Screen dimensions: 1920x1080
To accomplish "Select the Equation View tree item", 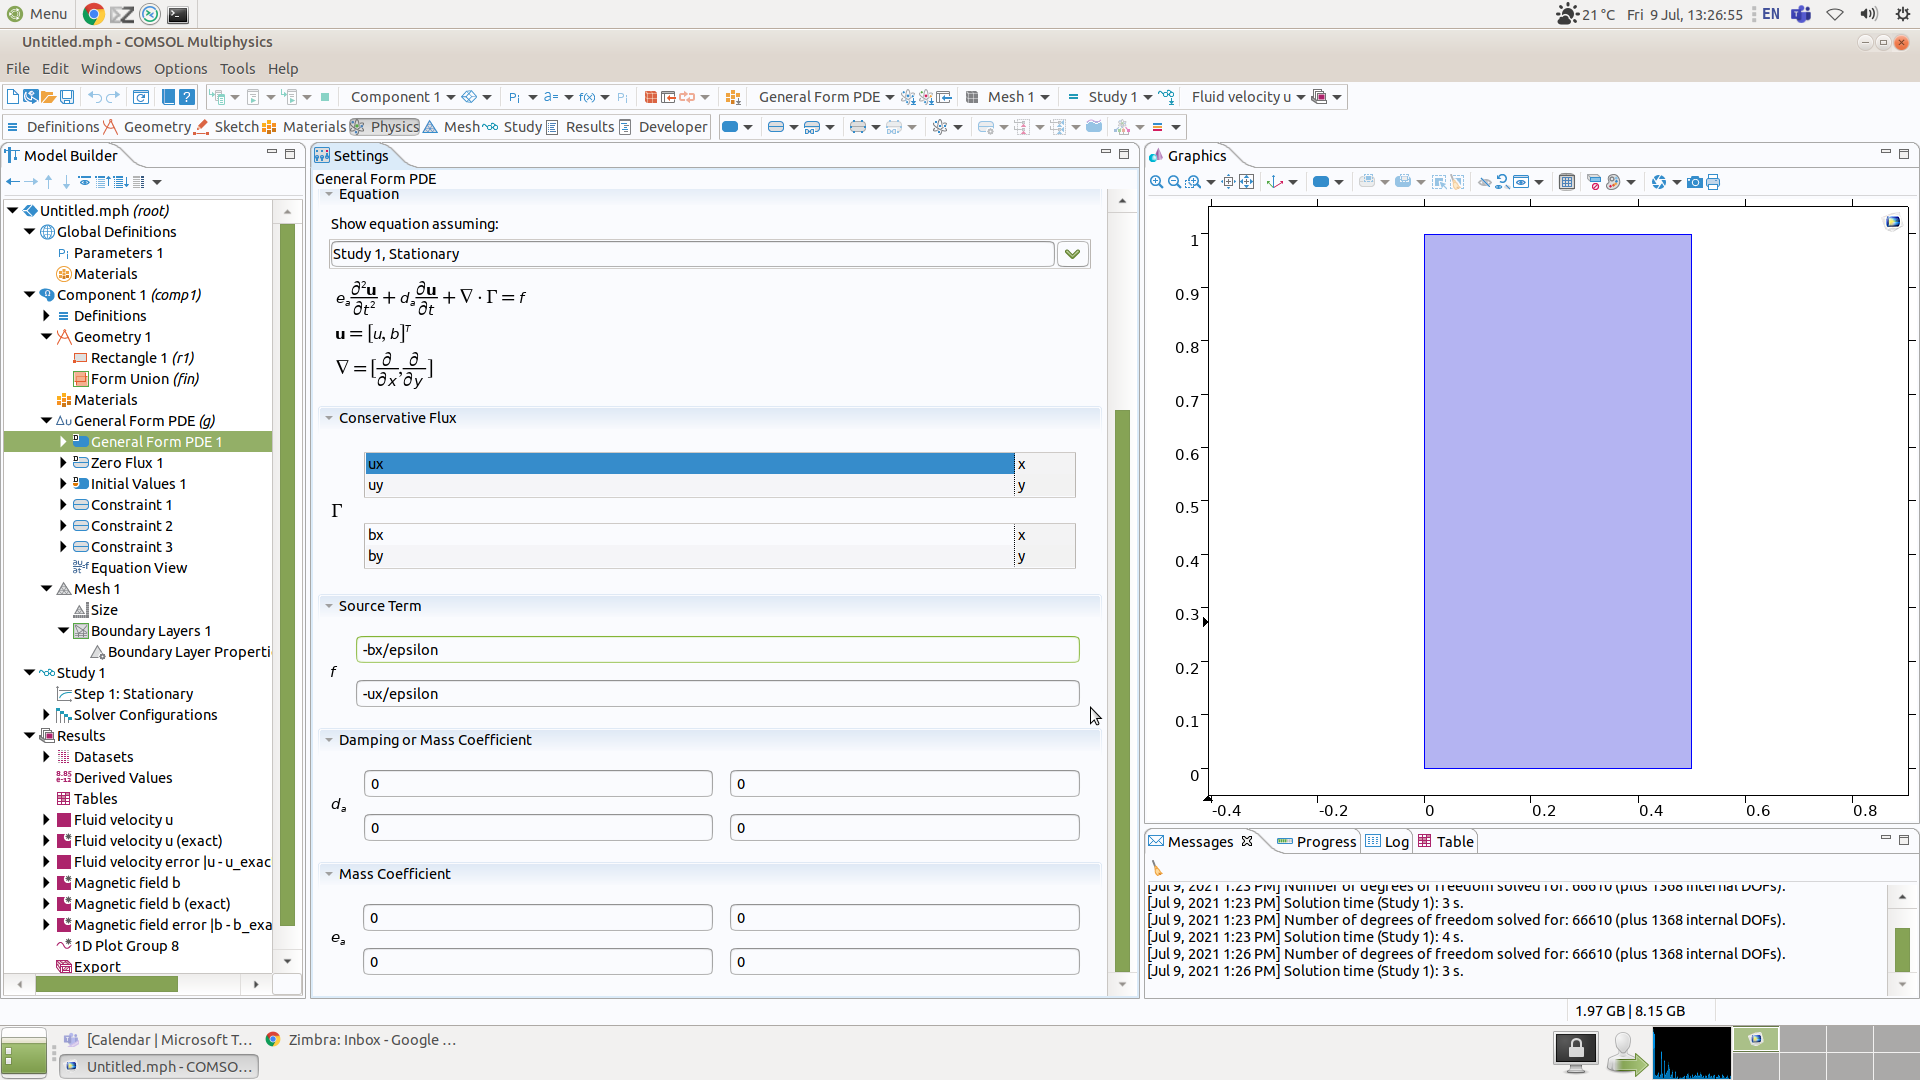I will coord(138,568).
